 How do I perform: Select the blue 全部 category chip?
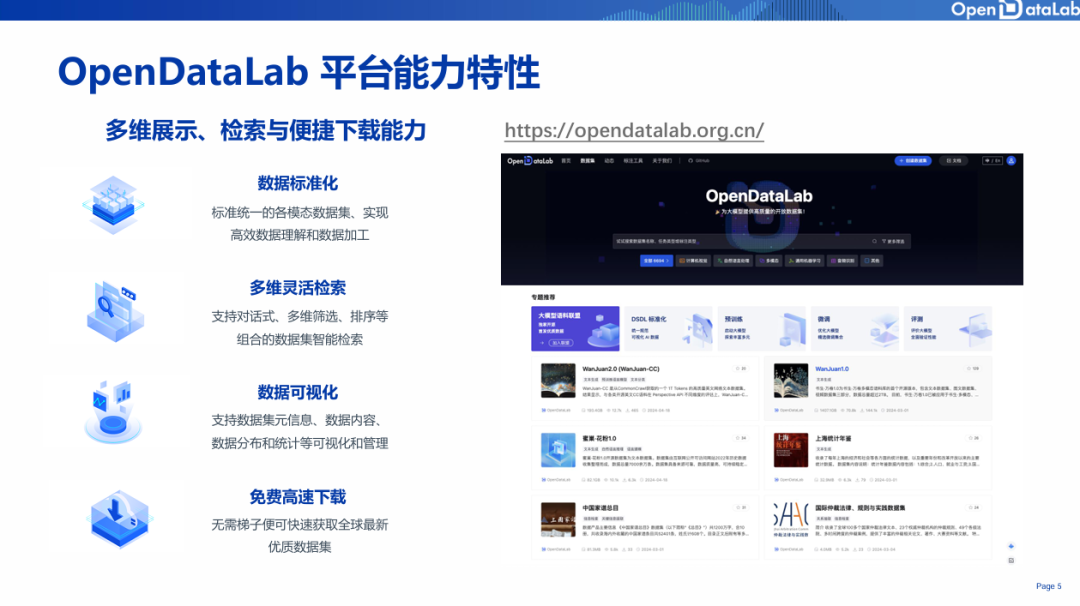pyautogui.click(x=656, y=261)
